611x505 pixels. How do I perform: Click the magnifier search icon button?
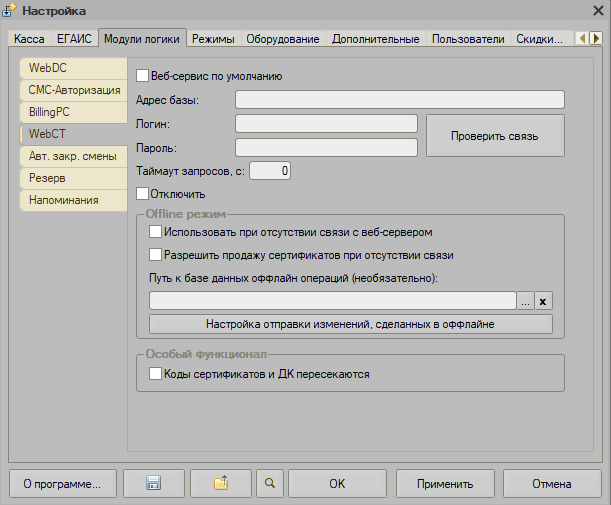pyautogui.click(x=268, y=484)
